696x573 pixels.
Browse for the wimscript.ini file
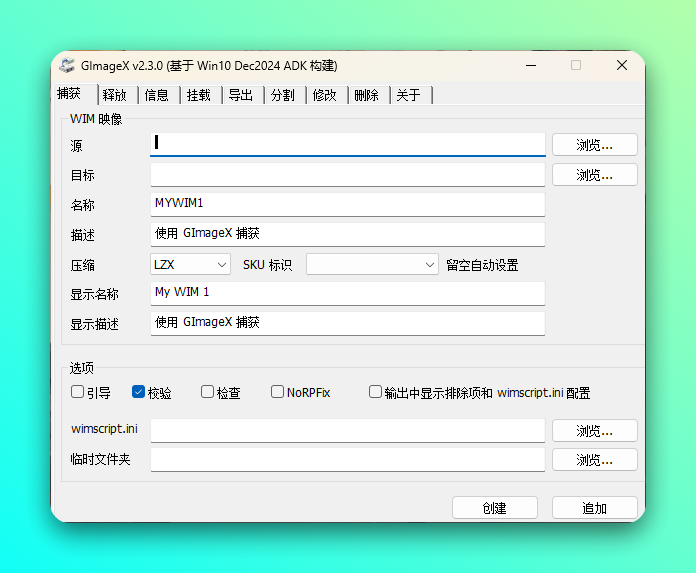click(x=595, y=431)
